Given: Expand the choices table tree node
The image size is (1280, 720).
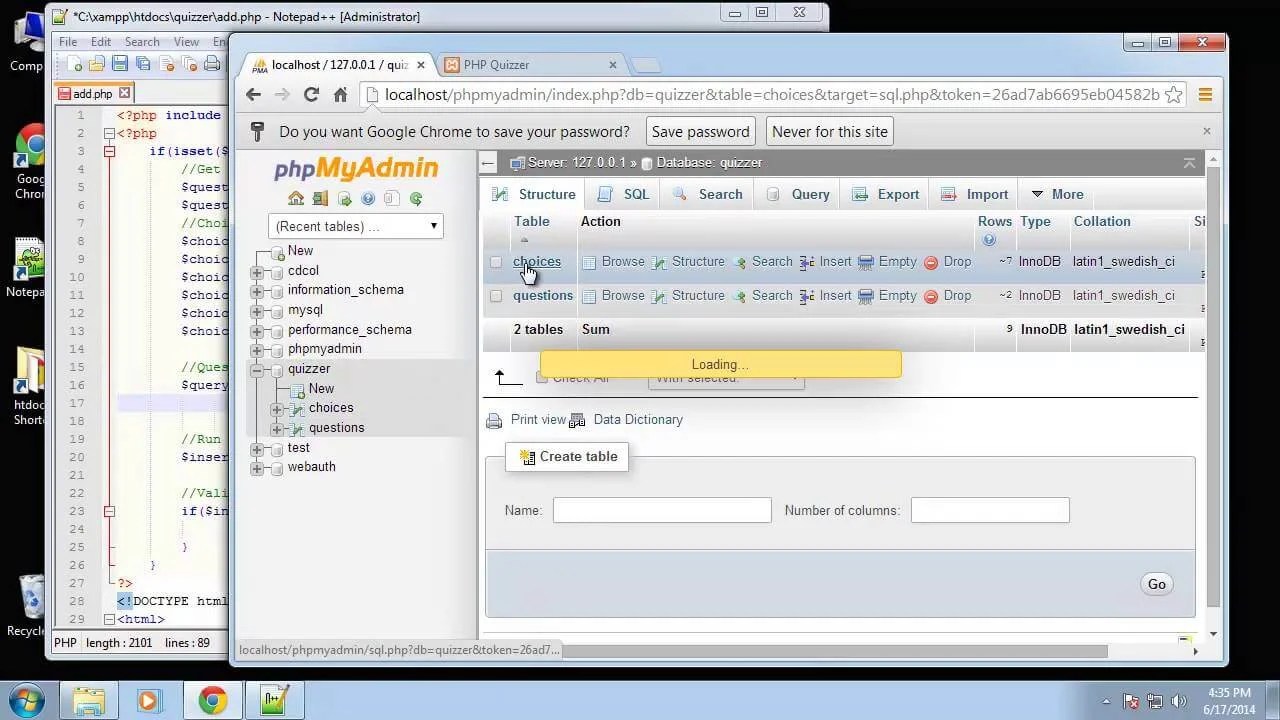Looking at the screenshot, I should click(277, 409).
